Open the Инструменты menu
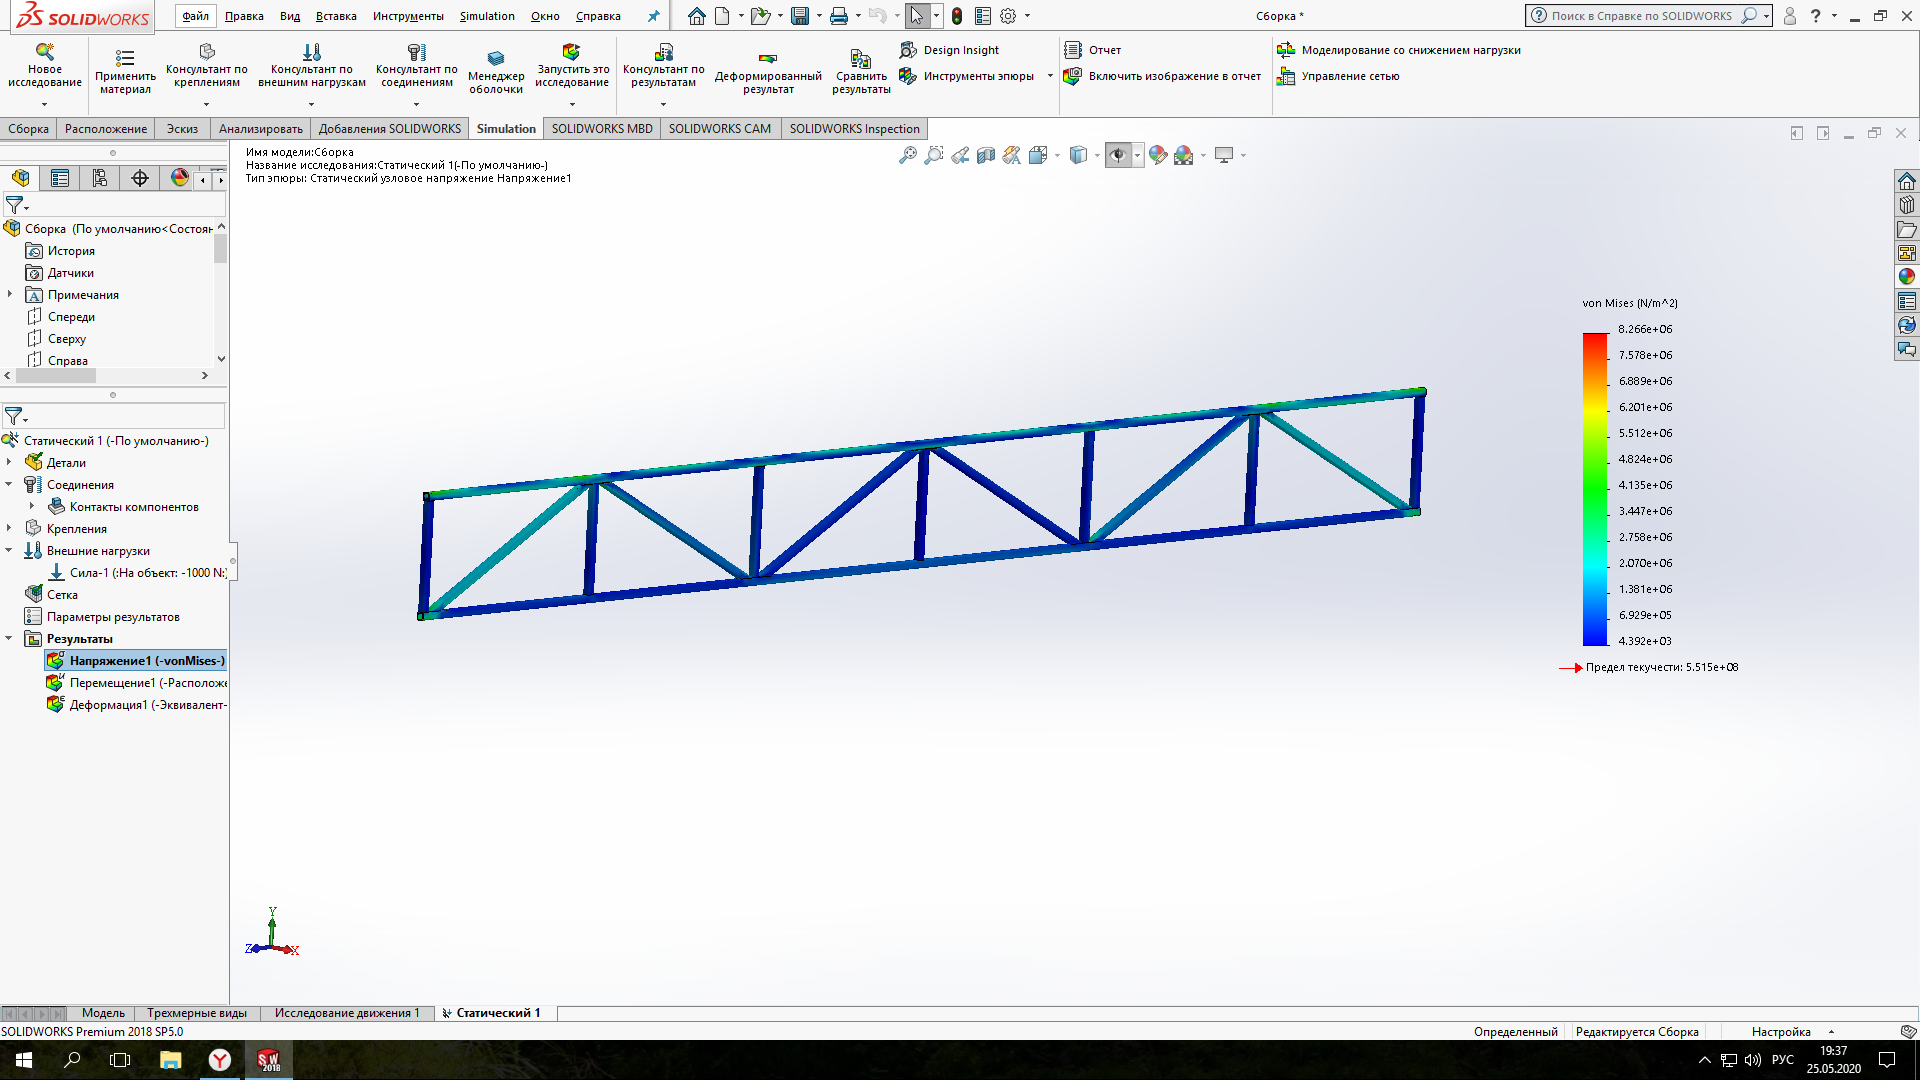1920x1080 pixels. click(x=408, y=16)
